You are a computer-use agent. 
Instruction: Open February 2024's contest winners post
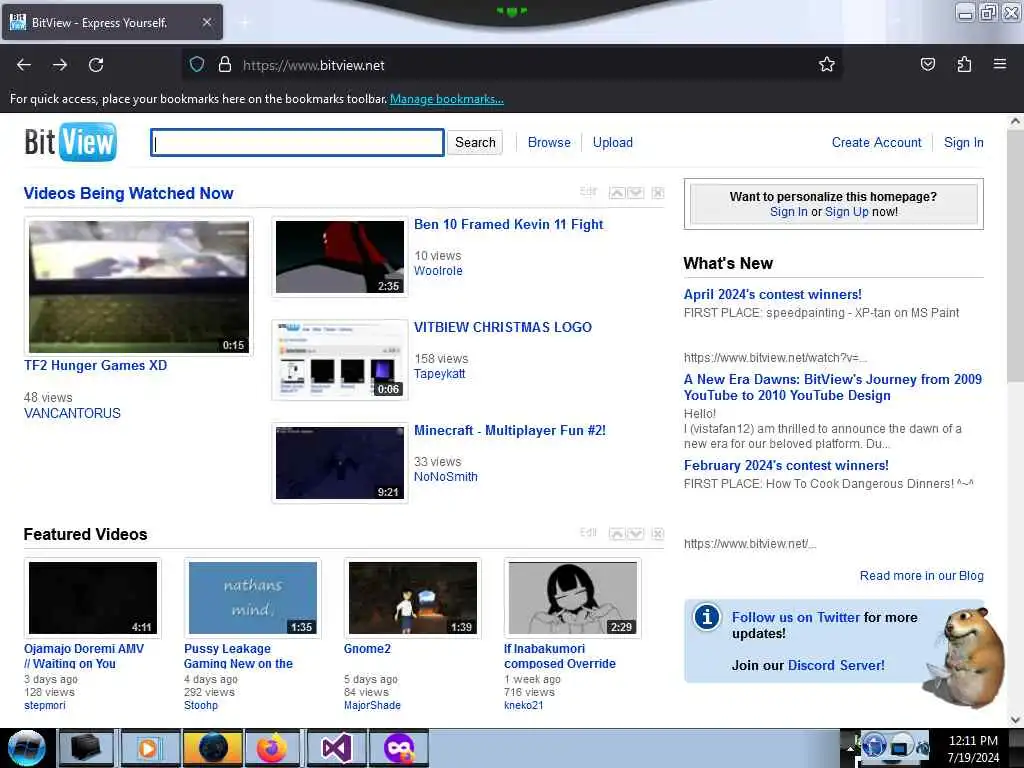(786, 466)
